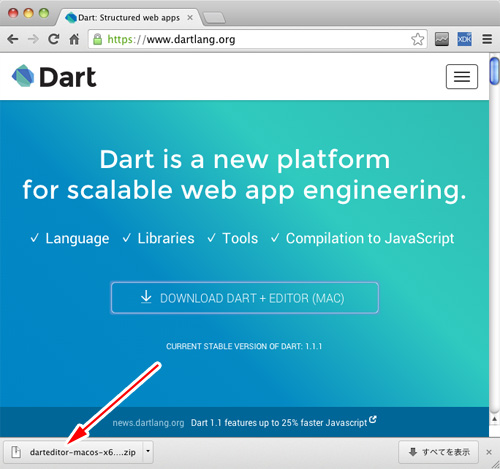The width and height of the screenshot is (500, 469).
Task: Click the Current Stable Version of Dart text
Action: click(244, 346)
